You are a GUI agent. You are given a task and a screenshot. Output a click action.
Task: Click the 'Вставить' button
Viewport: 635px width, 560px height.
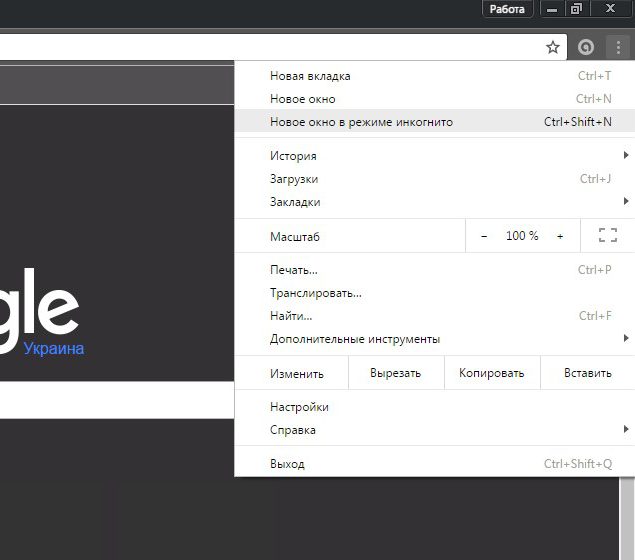coord(588,373)
